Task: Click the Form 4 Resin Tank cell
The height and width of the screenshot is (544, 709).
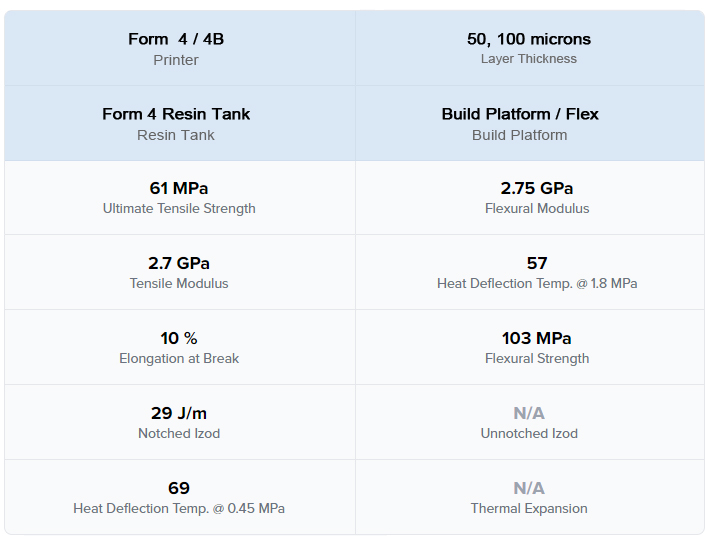Action: tap(180, 123)
